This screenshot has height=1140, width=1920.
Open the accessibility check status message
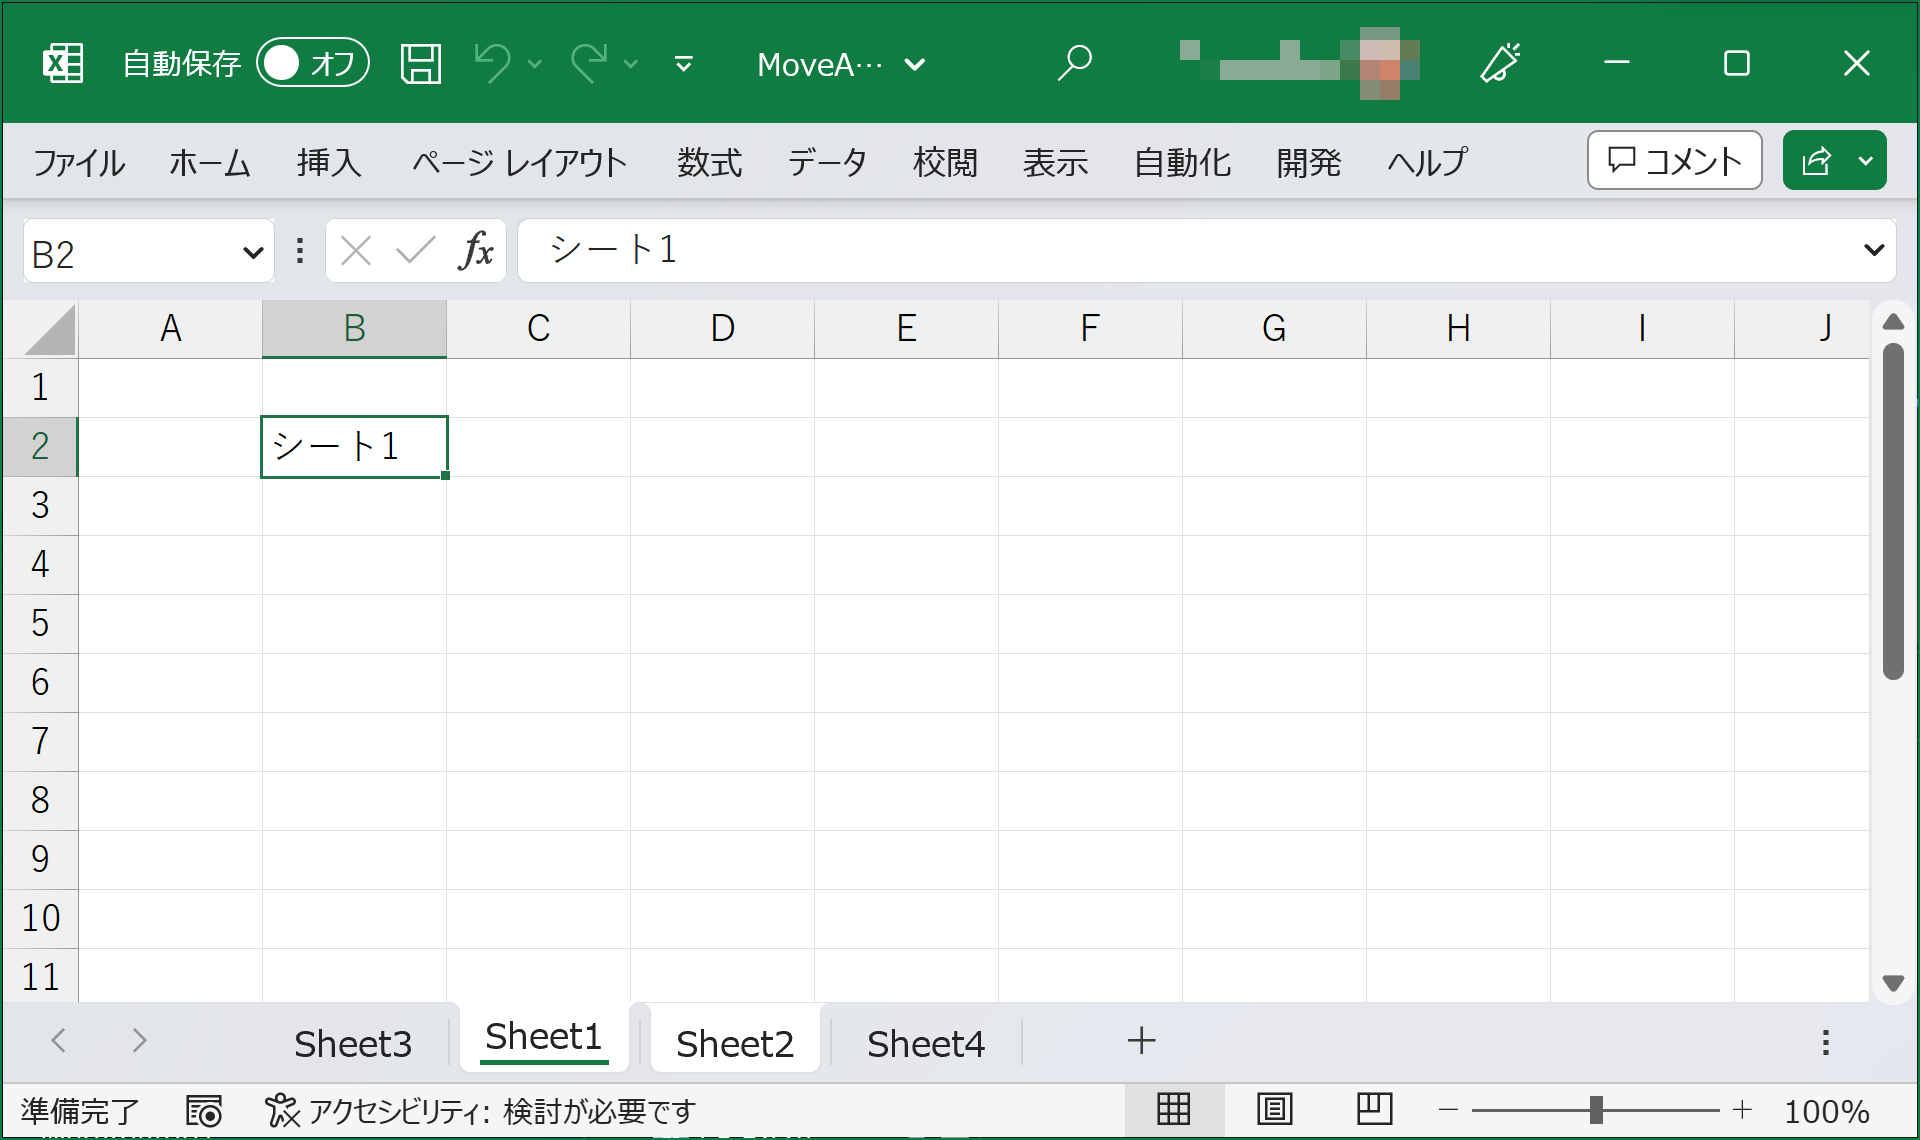[480, 1110]
